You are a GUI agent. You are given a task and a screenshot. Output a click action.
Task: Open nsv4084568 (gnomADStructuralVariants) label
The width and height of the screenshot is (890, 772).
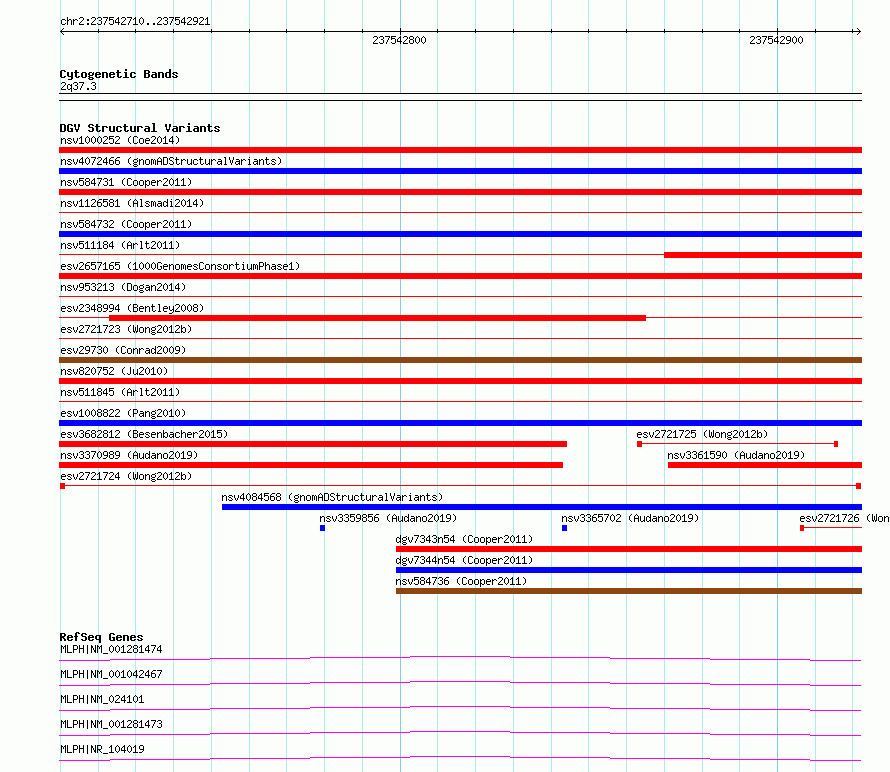(332, 497)
